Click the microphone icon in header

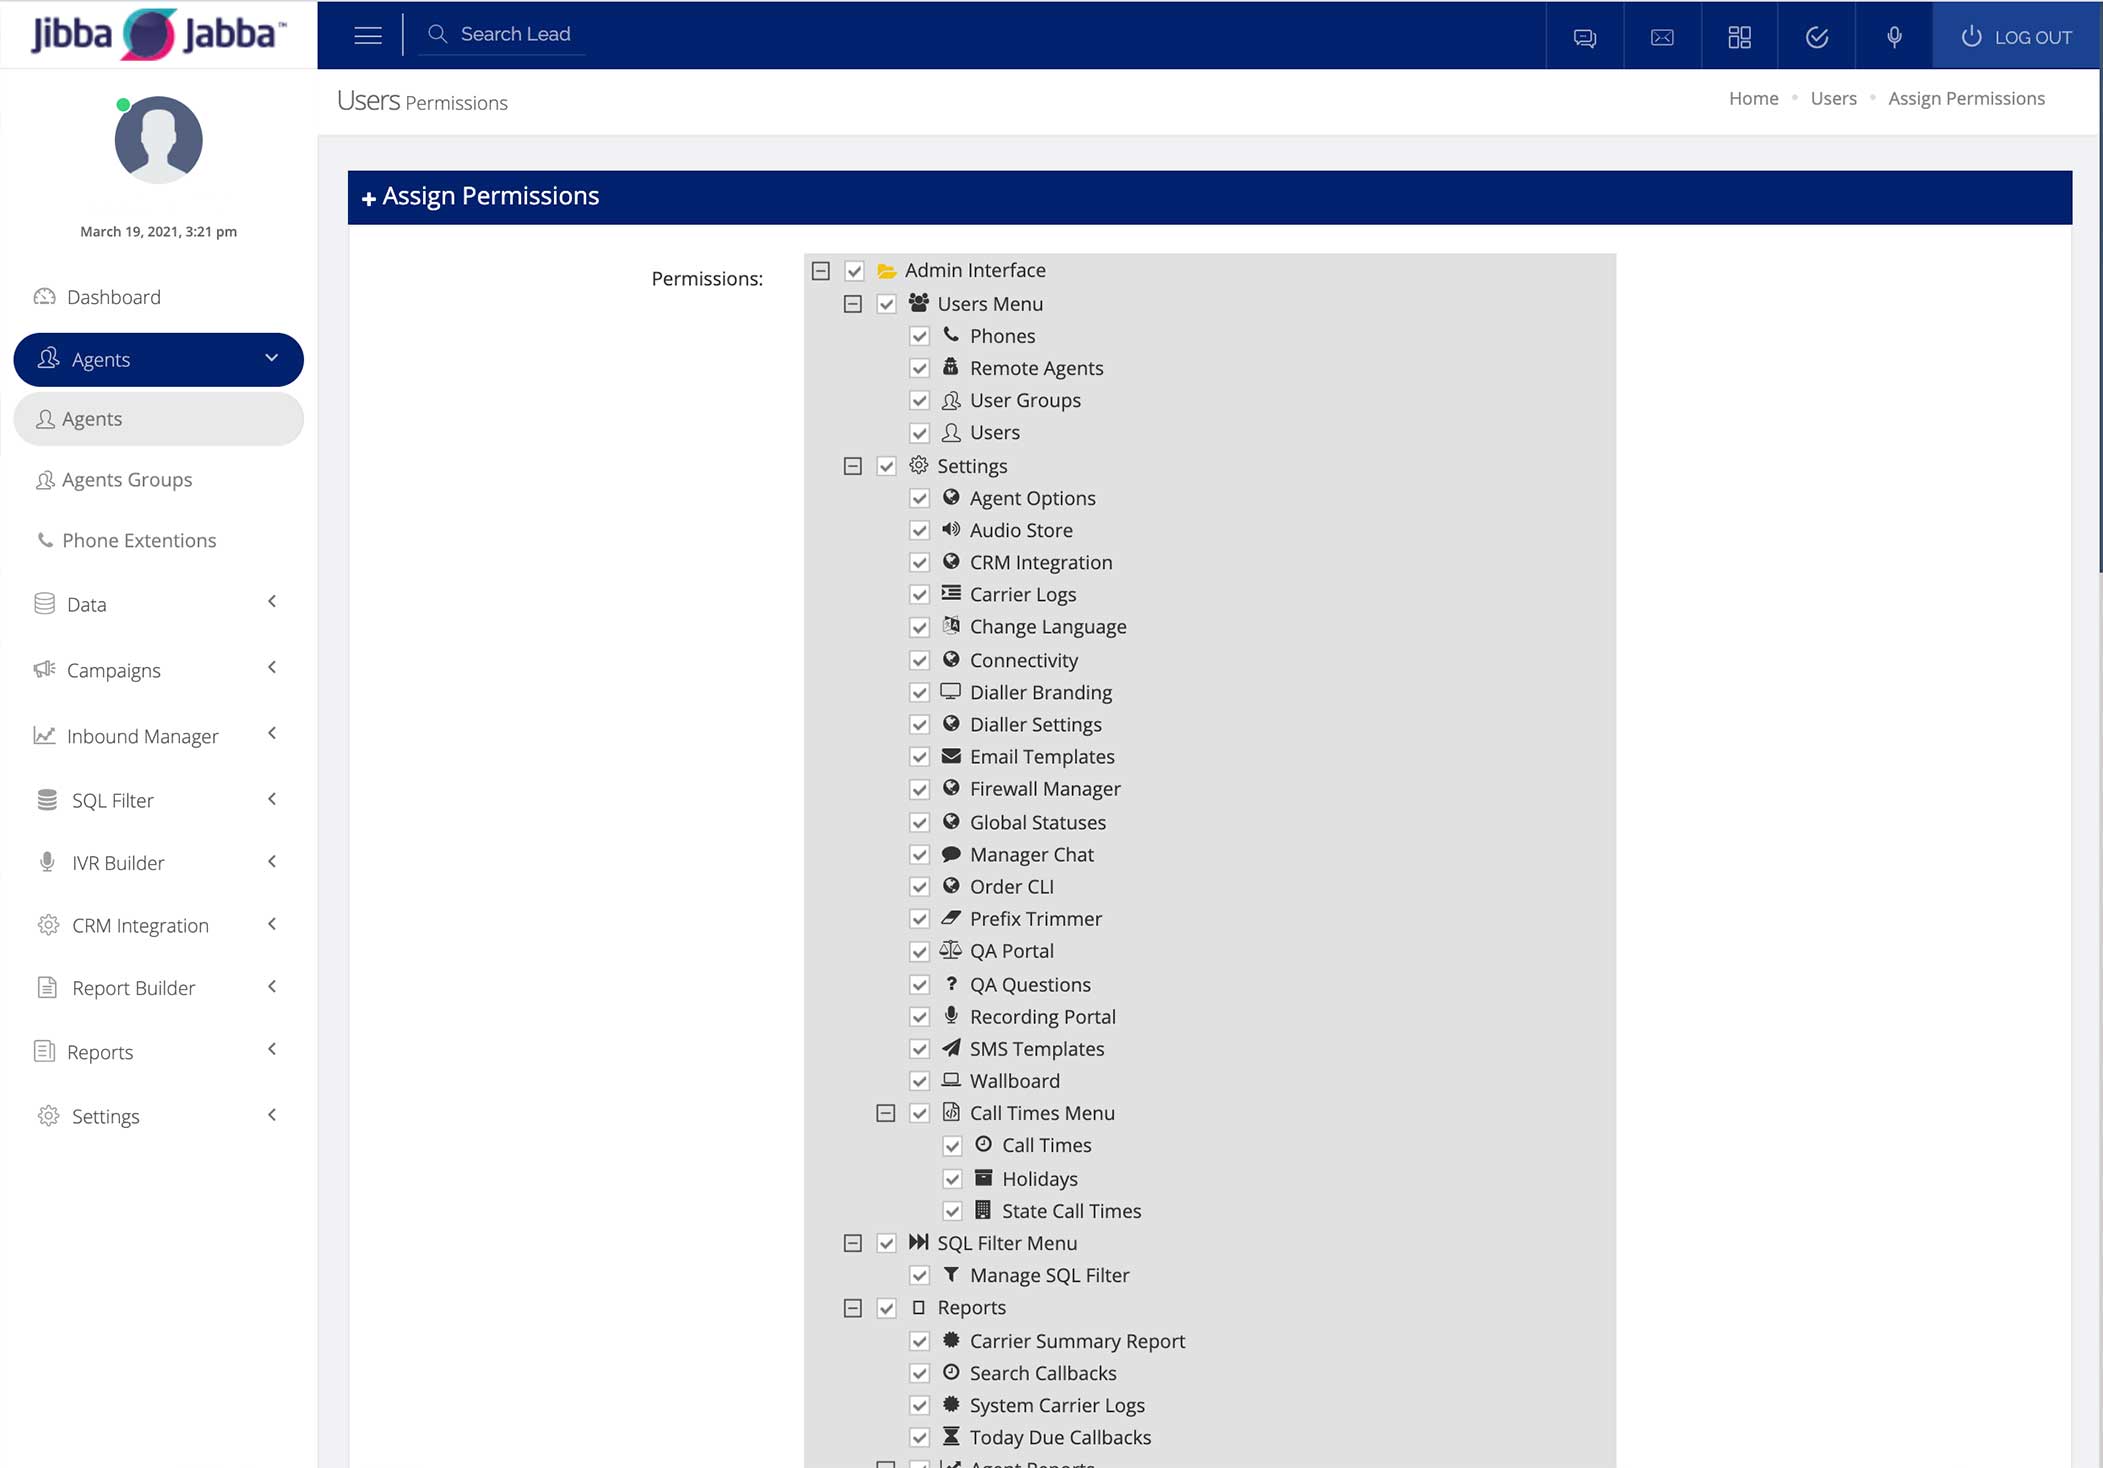coord(1894,37)
